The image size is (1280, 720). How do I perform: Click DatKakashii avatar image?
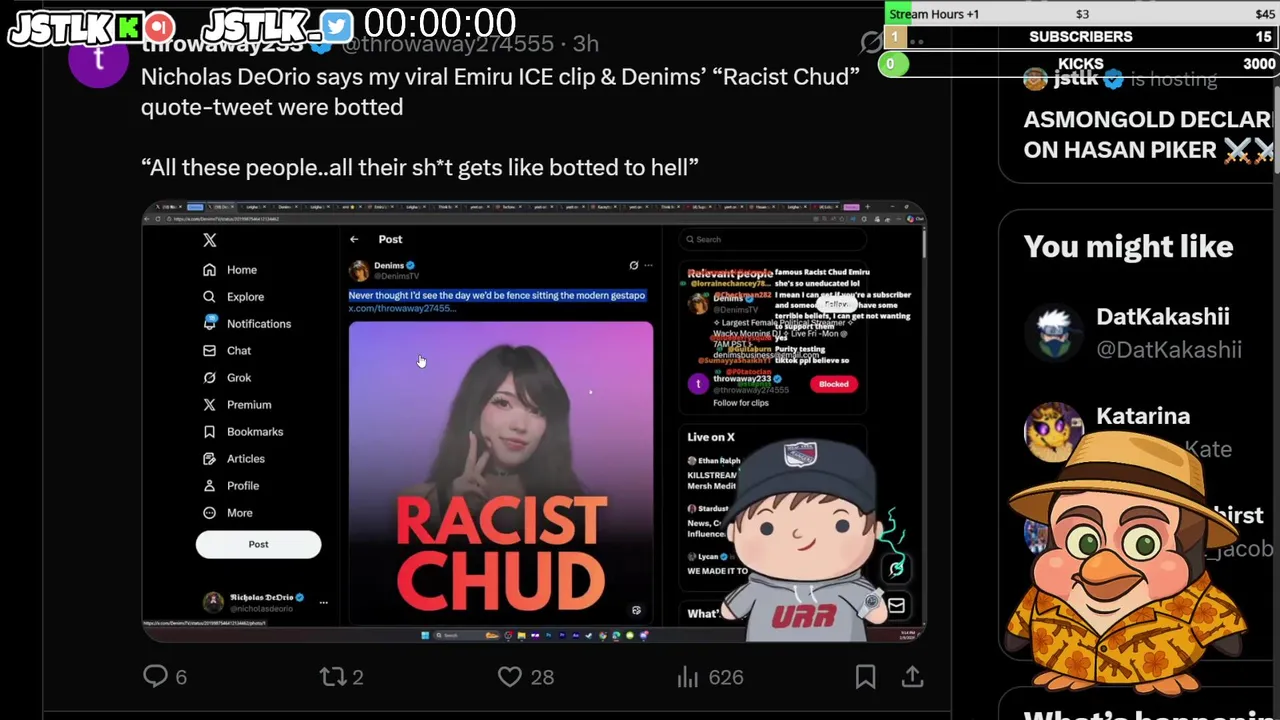coord(1054,333)
